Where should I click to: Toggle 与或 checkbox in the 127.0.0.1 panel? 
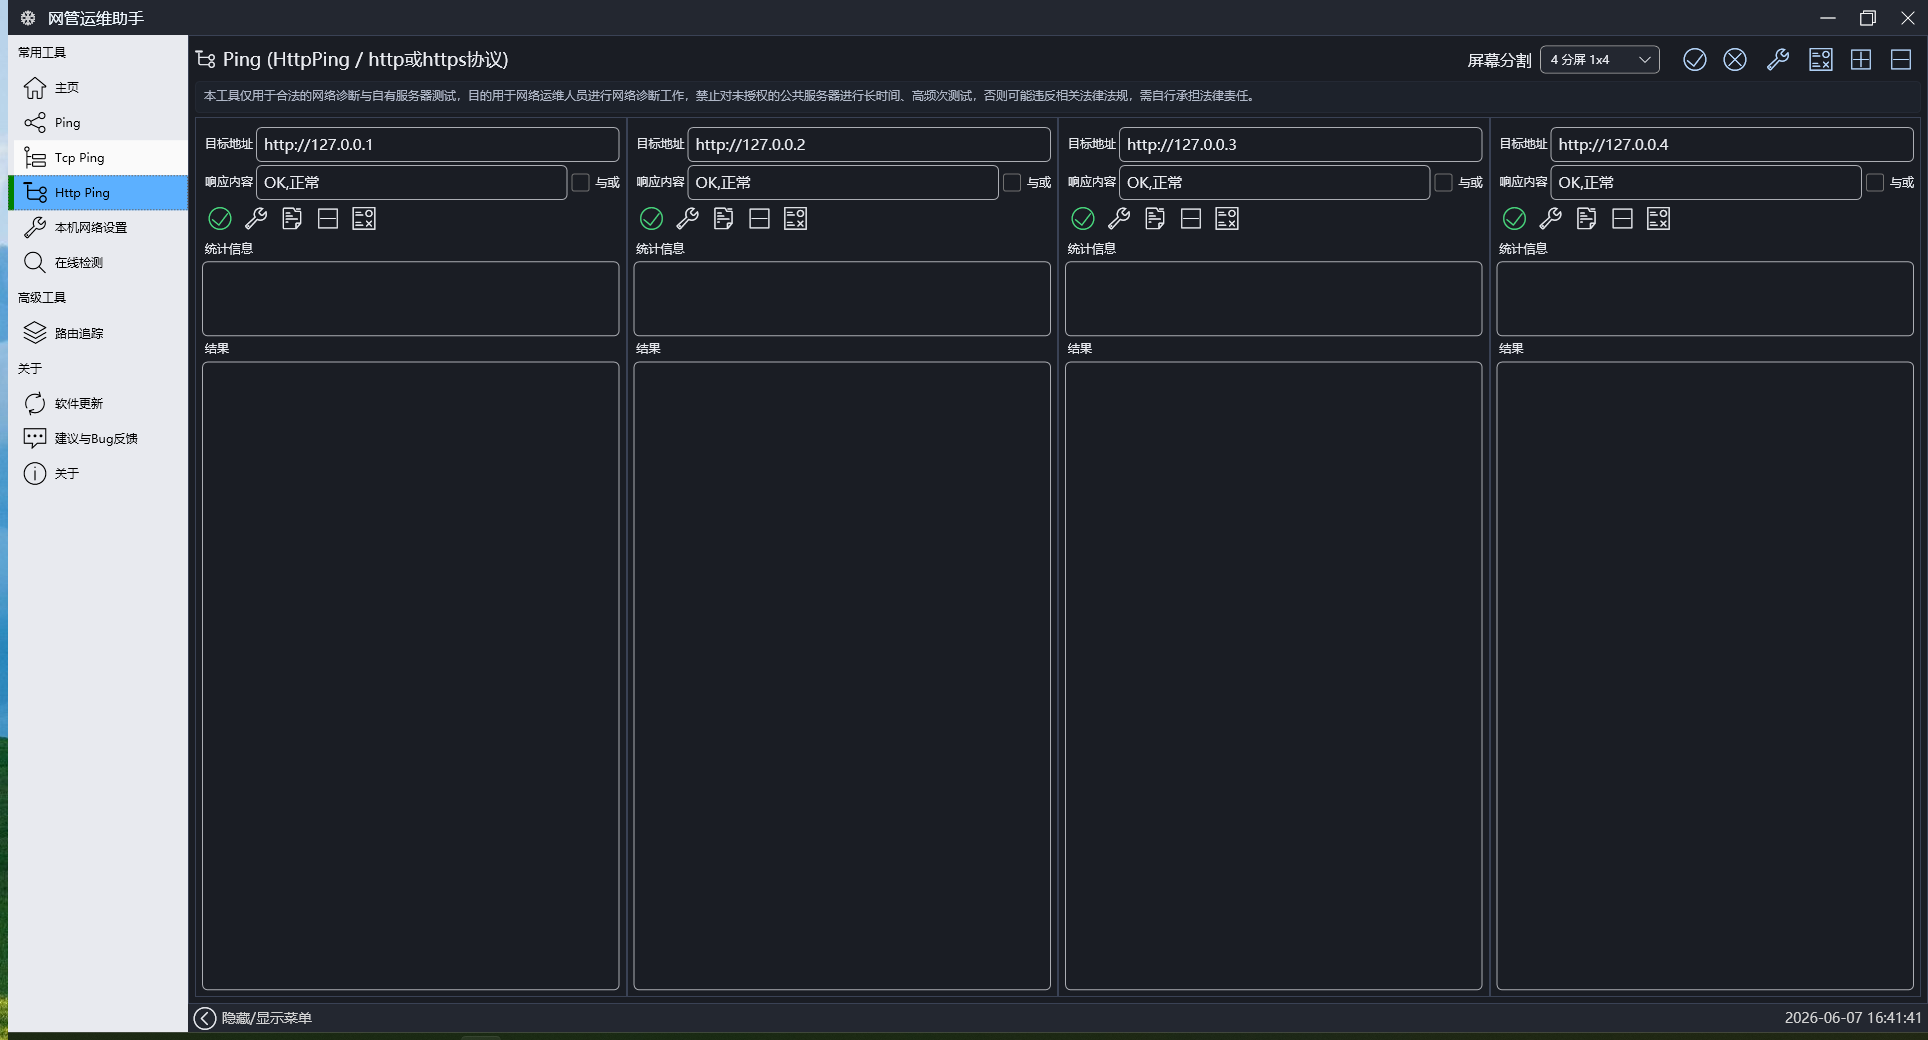click(x=580, y=182)
